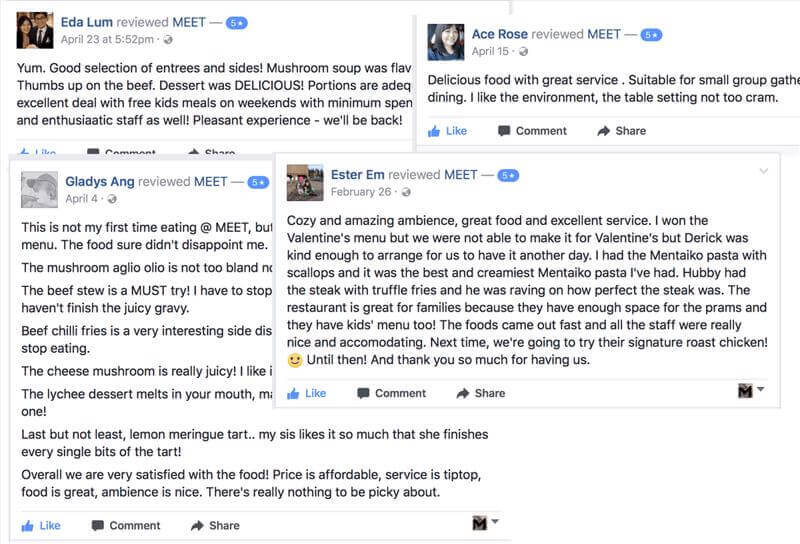This screenshot has width=800, height=544.
Task: Click Comment on Ester Em's review
Action: click(390, 393)
